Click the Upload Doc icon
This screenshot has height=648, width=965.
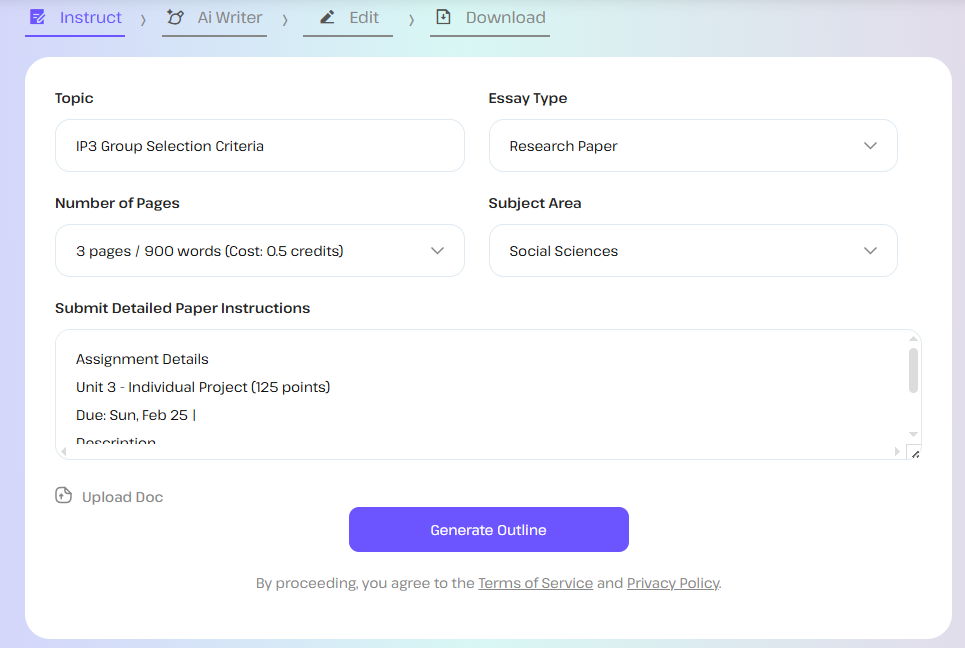(x=64, y=496)
